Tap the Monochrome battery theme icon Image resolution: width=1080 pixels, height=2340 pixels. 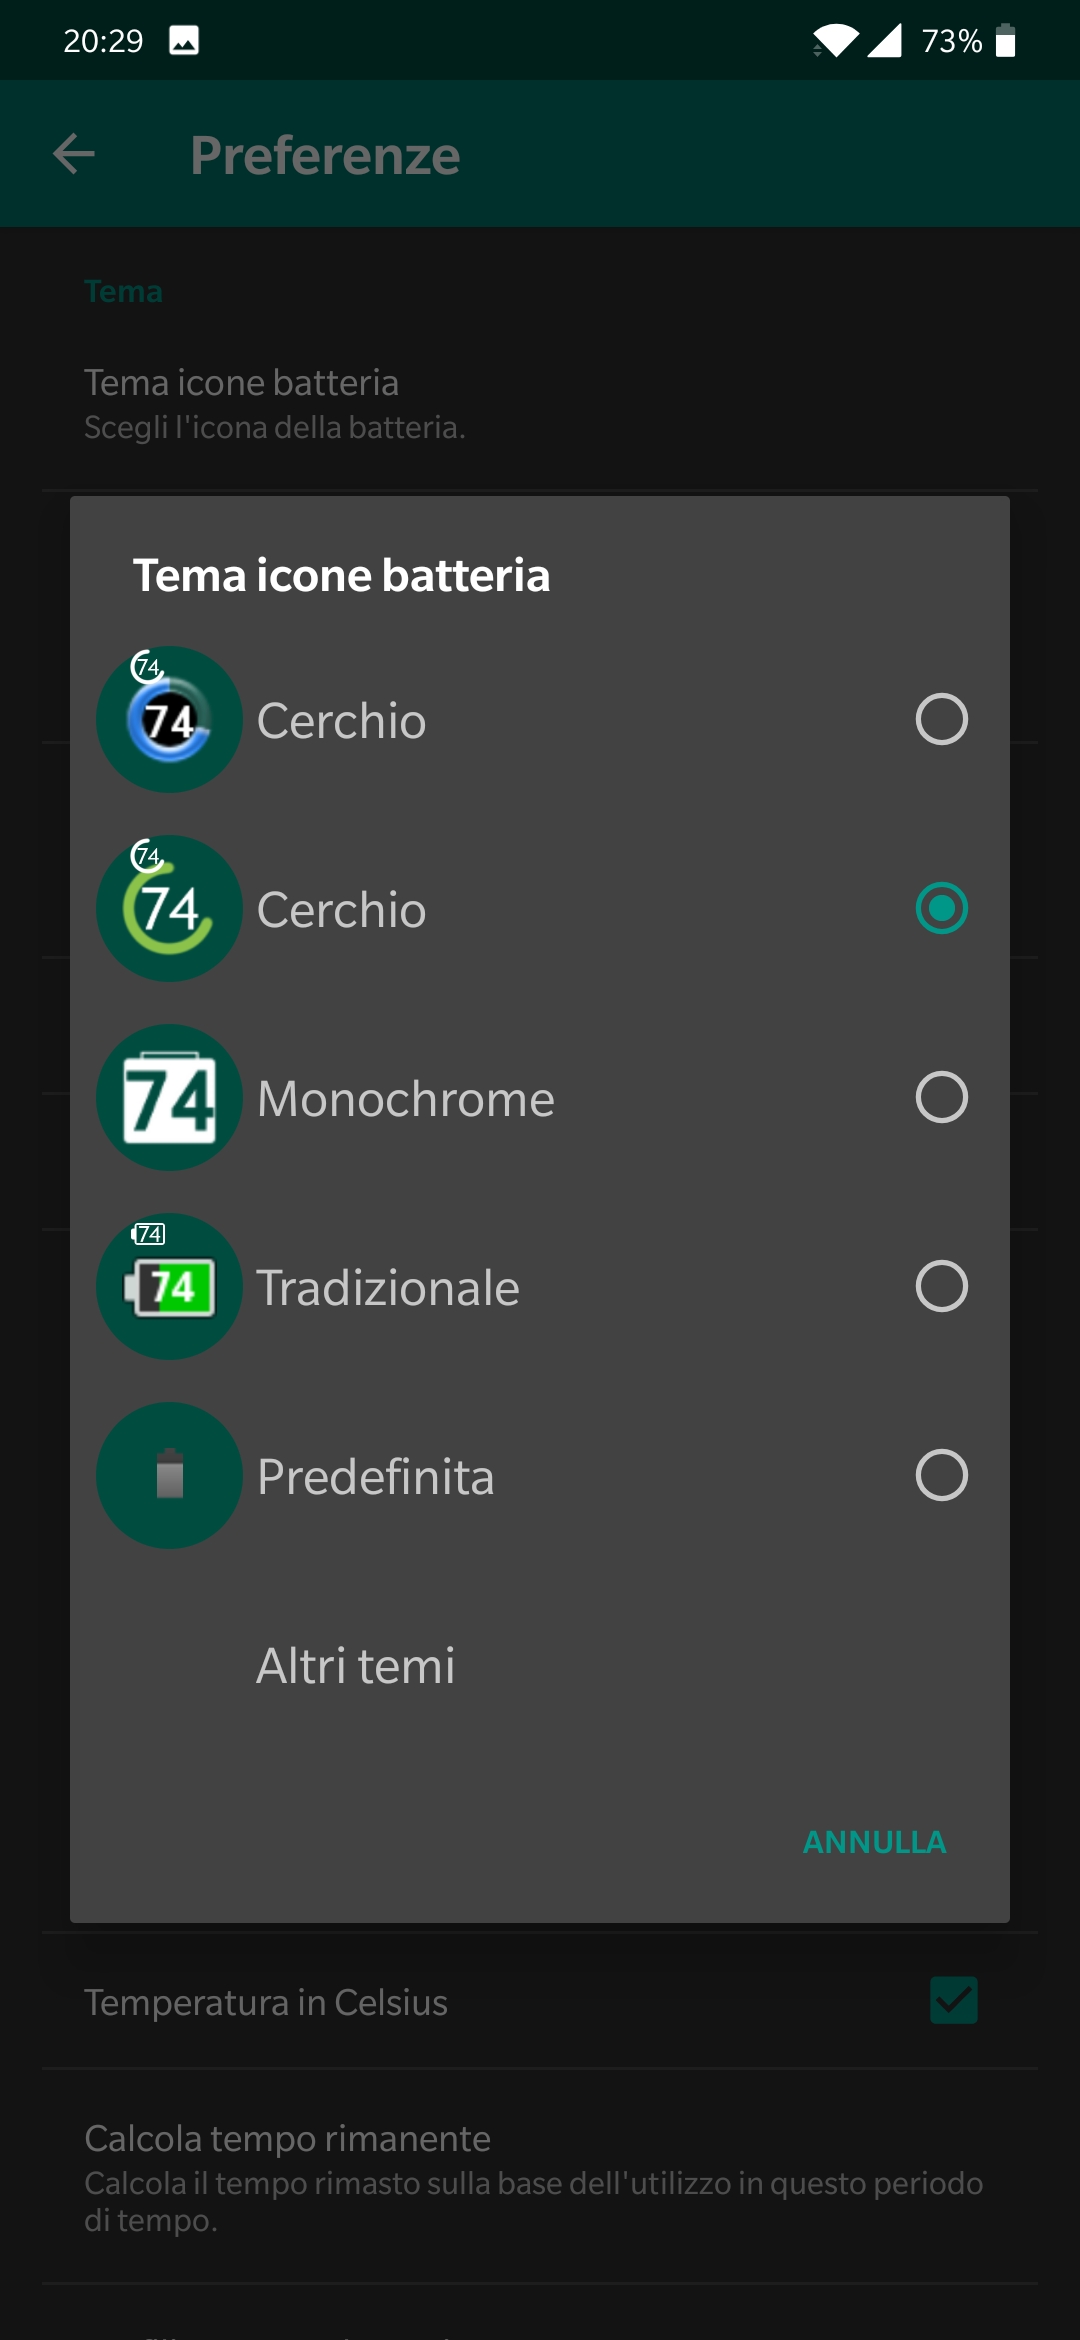point(169,1098)
